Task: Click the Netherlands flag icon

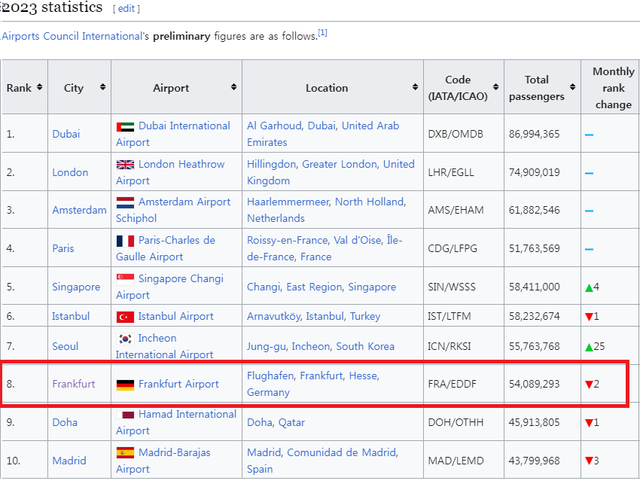Action: pyautogui.click(x=125, y=202)
